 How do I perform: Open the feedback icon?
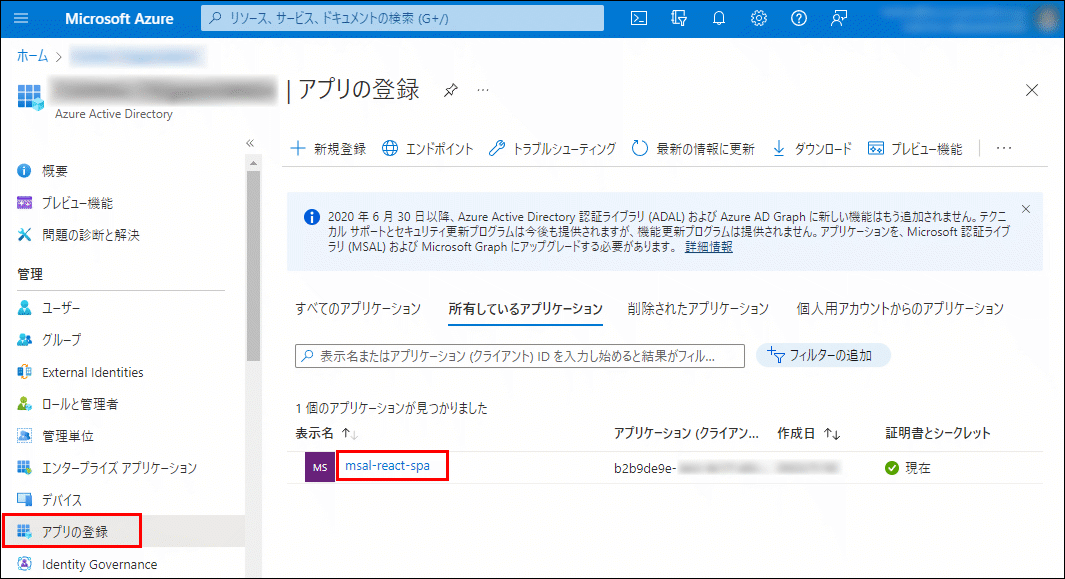pyautogui.click(x=839, y=18)
